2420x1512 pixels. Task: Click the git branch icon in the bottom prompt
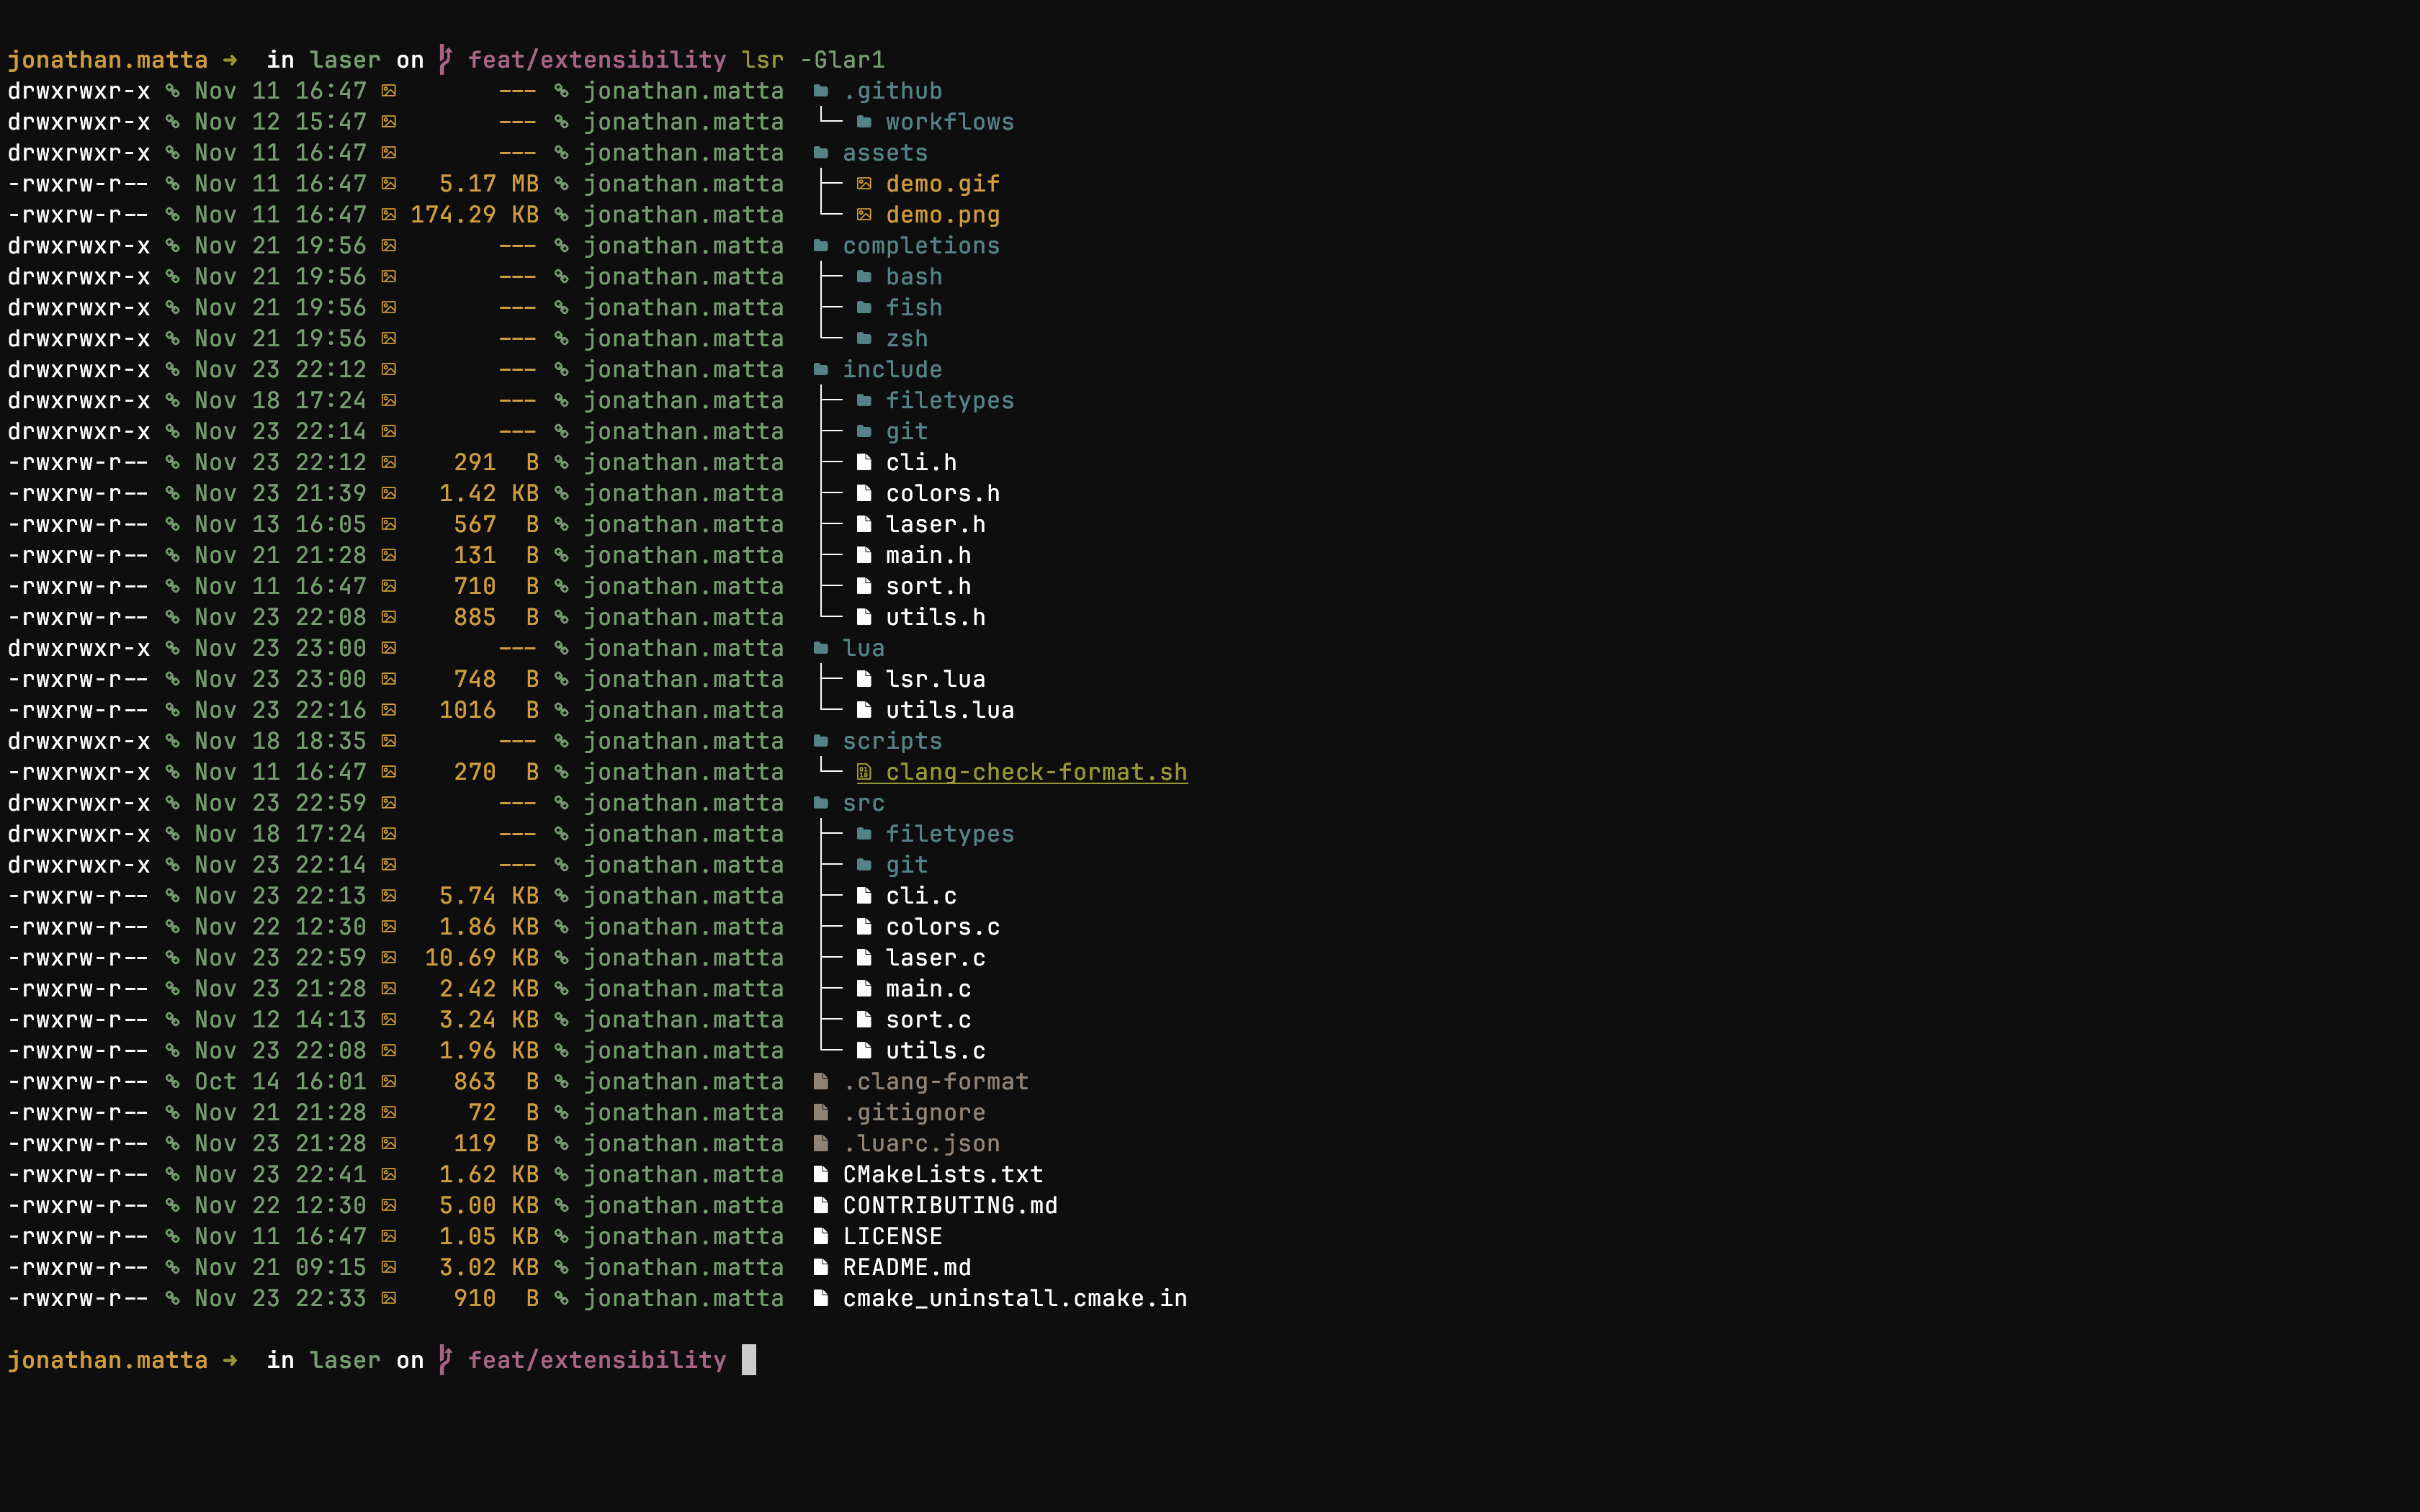(x=446, y=1360)
